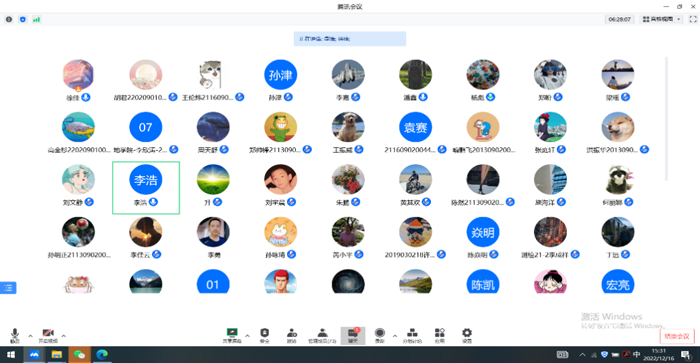This screenshot has height=363, width=700.
Task: Open the meeting info icon at top left
Action: (8, 19)
